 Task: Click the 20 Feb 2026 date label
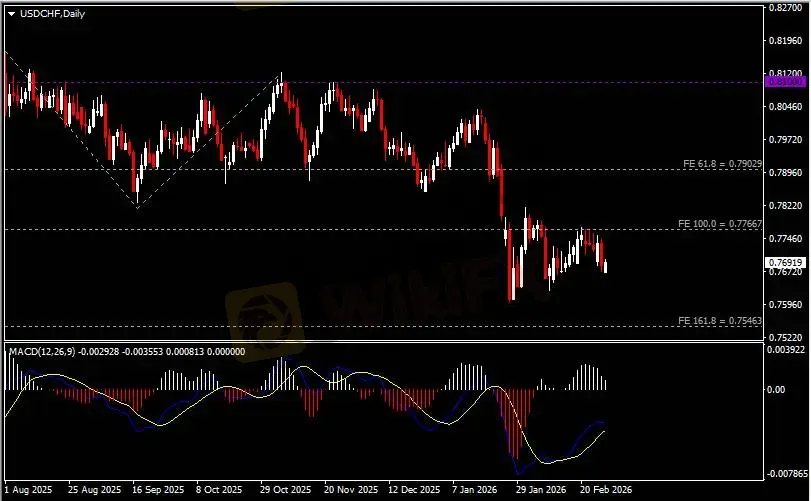[x=606, y=489]
